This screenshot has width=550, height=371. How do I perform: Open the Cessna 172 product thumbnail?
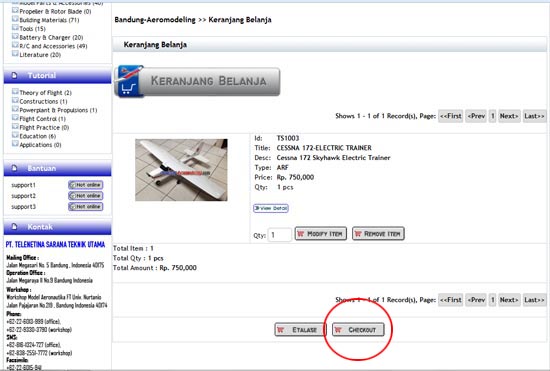(181, 170)
